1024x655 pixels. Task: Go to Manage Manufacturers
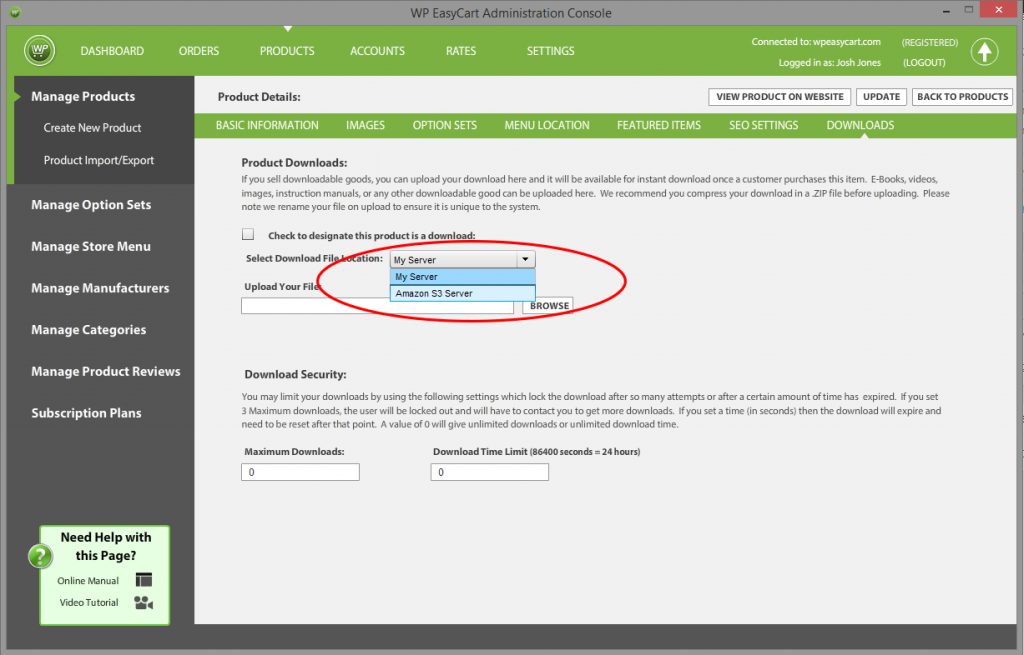pos(100,289)
